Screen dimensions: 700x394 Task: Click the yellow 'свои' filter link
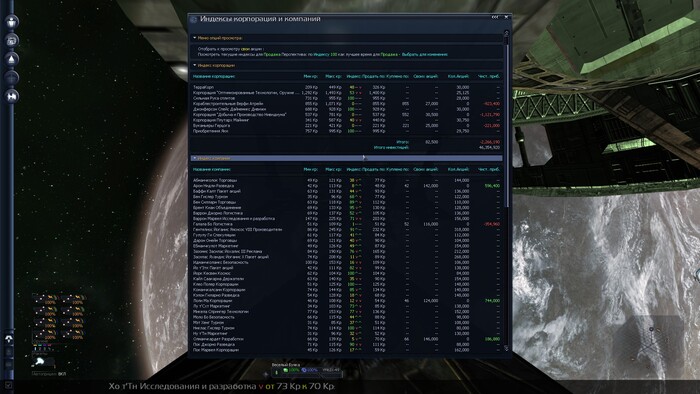pyautogui.click(x=245, y=49)
